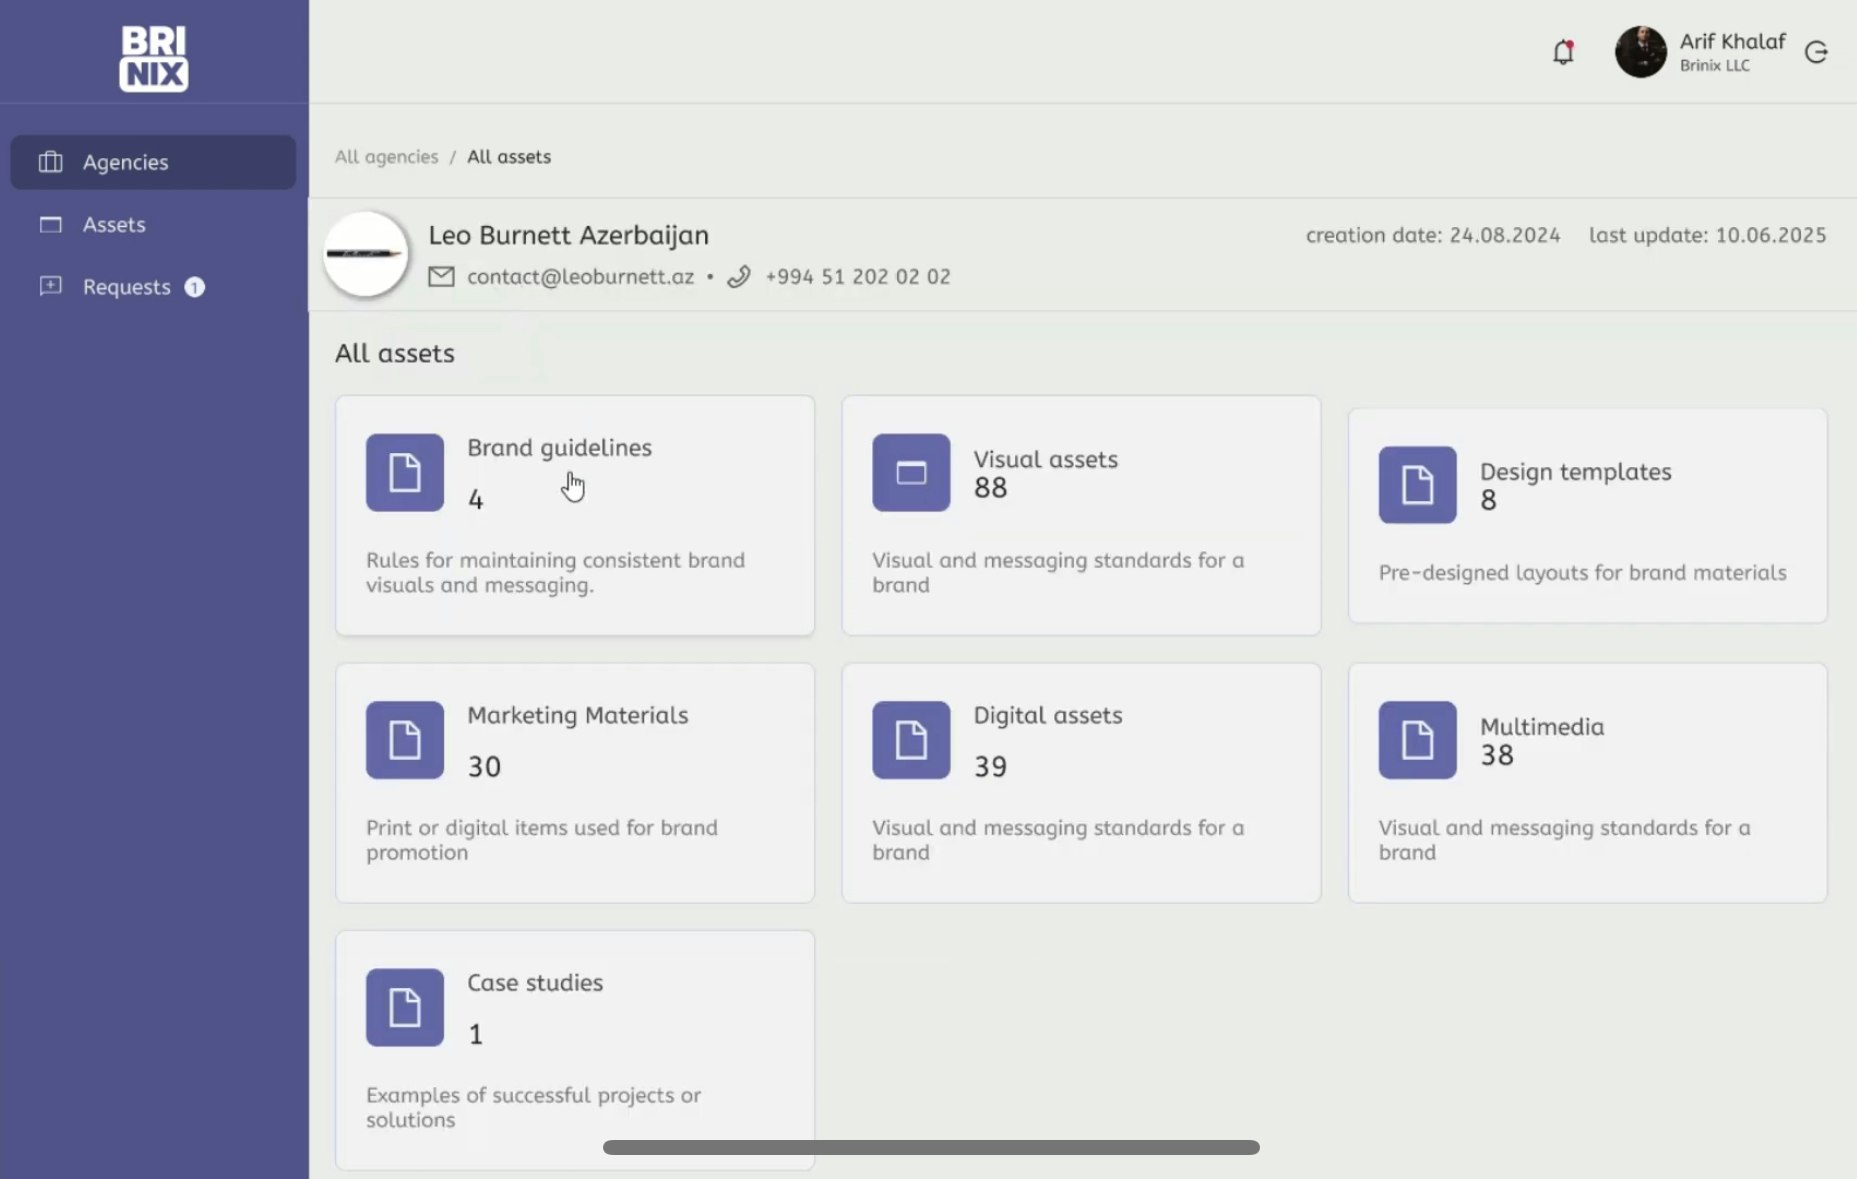This screenshot has width=1857, height=1179.
Task: Click the All assets breadcrumb
Action: pyautogui.click(x=509, y=157)
